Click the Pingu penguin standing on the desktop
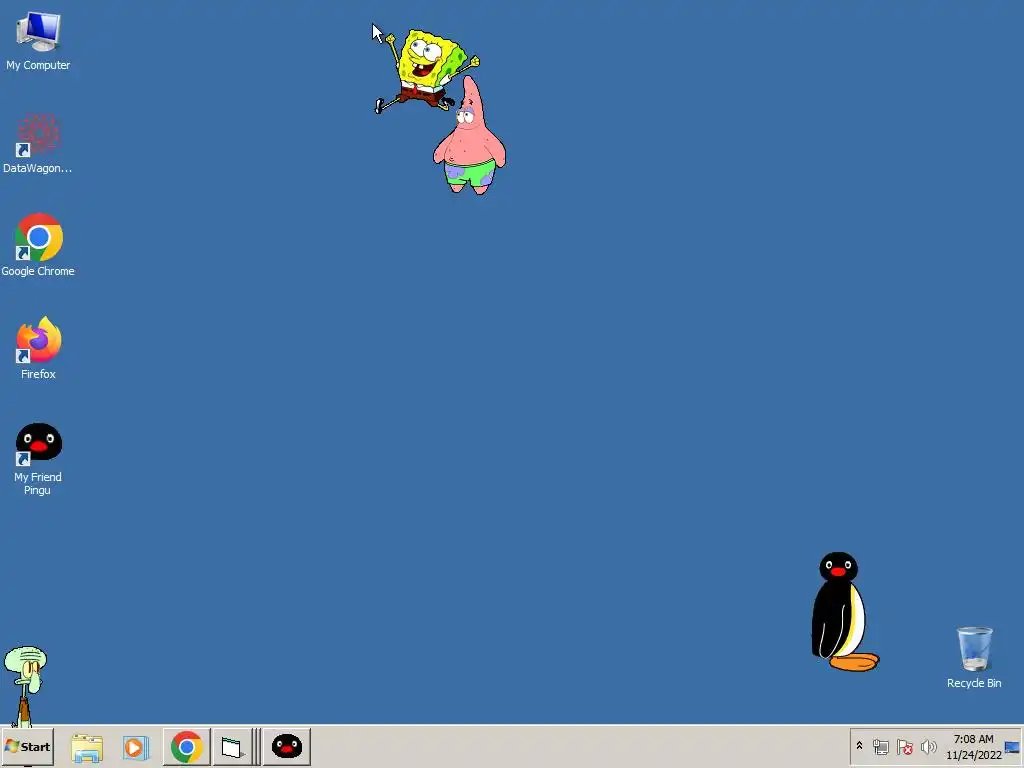 [843, 612]
